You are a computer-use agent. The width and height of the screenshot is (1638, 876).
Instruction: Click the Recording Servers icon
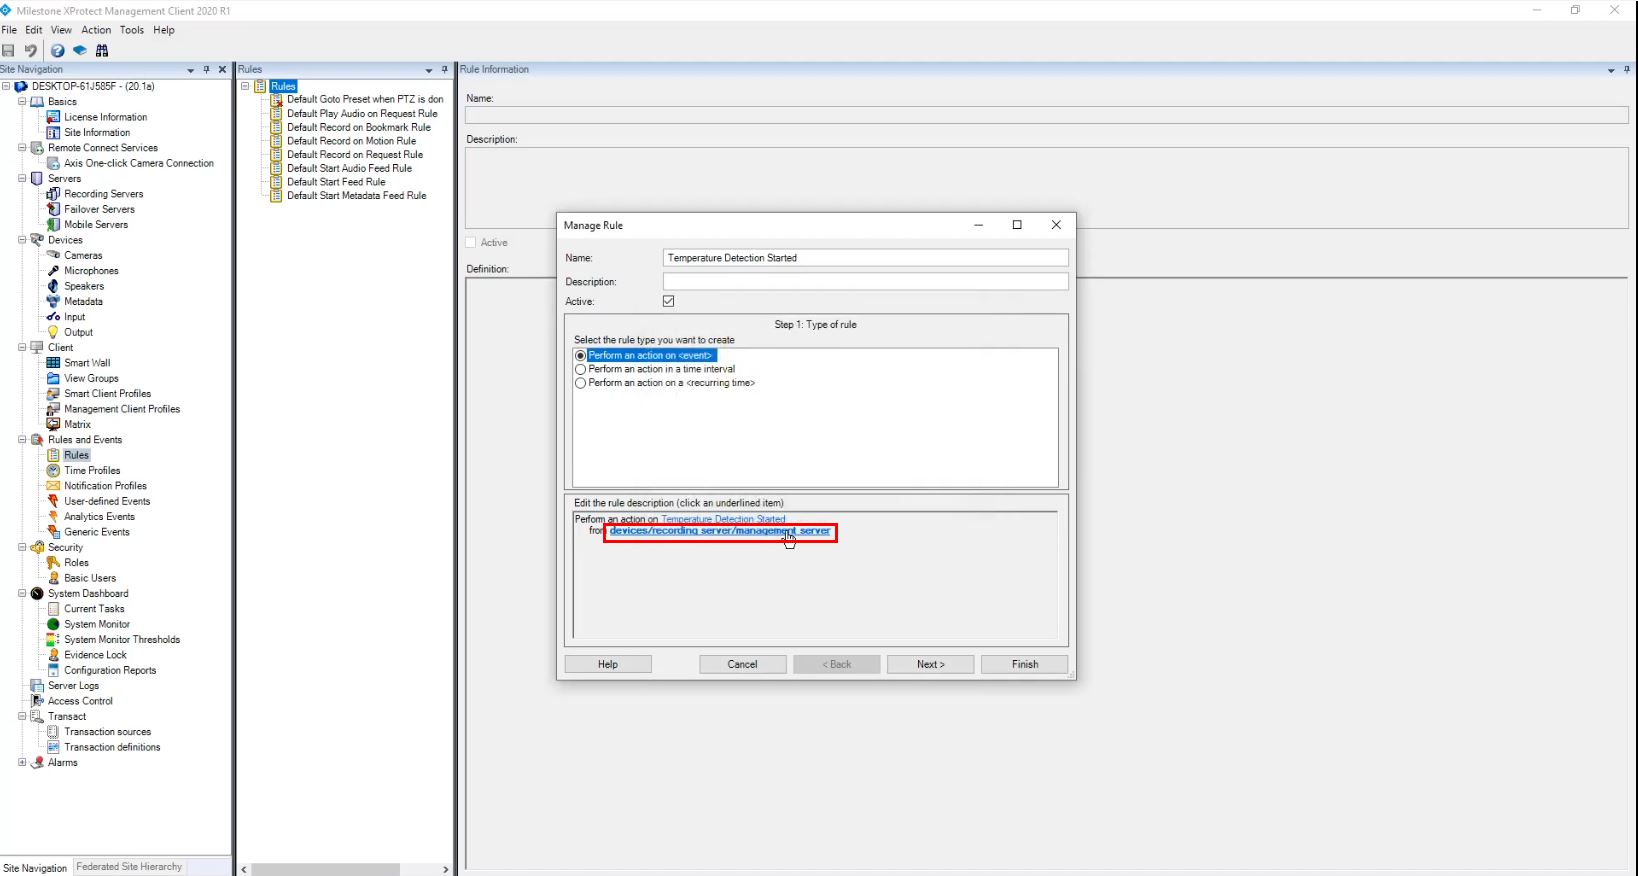tap(54, 194)
